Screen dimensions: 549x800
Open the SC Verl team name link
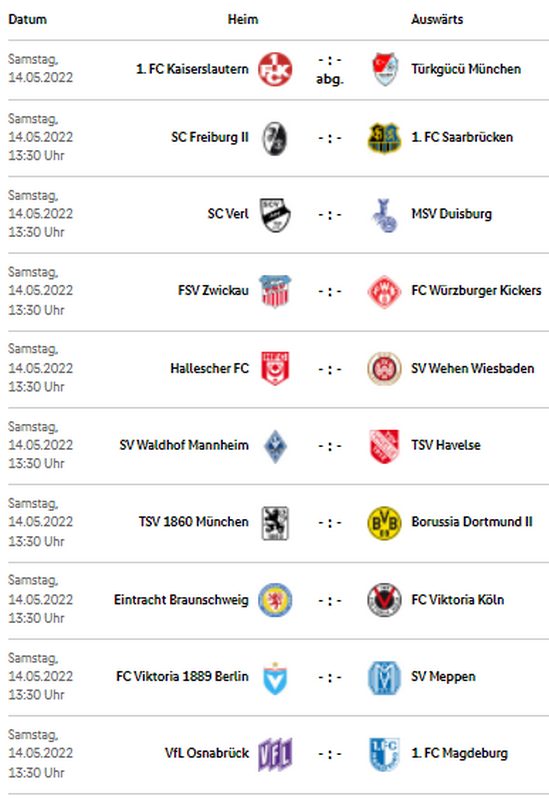click(x=228, y=214)
